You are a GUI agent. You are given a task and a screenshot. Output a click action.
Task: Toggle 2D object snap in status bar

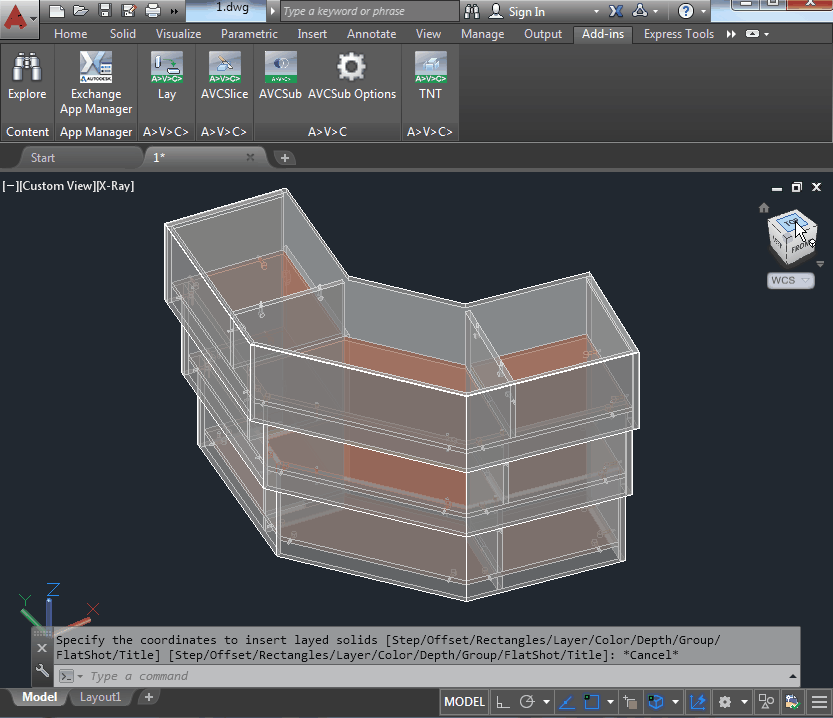pyautogui.click(x=591, y=702)
